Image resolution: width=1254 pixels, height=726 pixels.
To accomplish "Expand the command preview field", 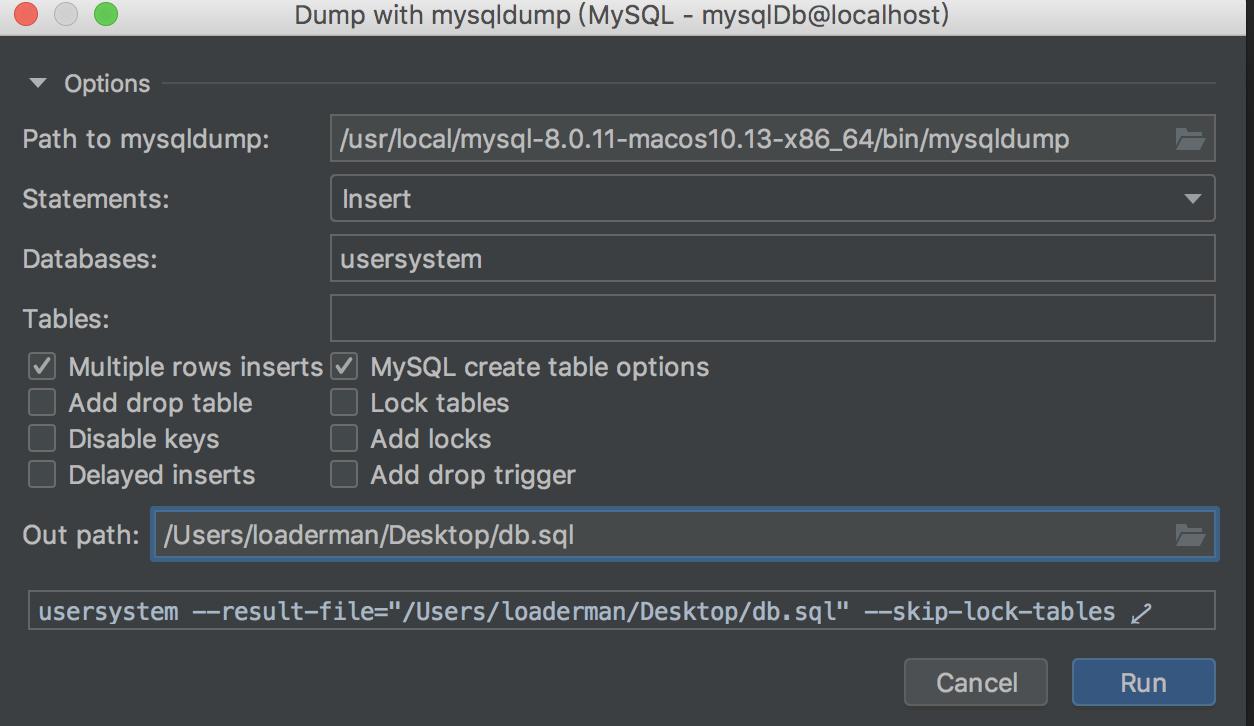I will pos(1141,612).
